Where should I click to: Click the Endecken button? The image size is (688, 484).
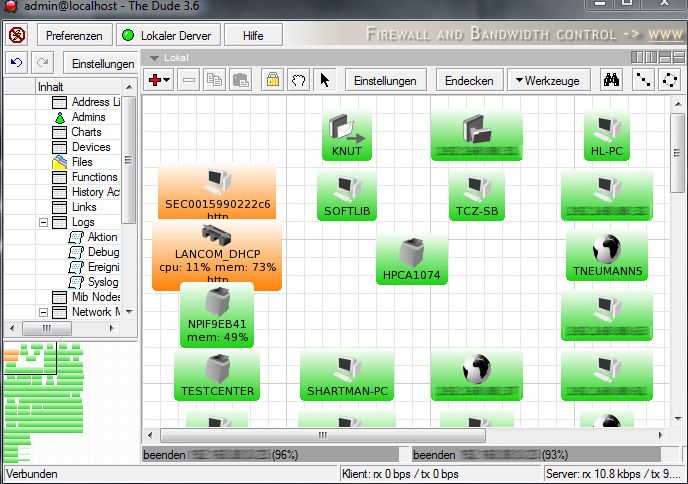point(468,81)
